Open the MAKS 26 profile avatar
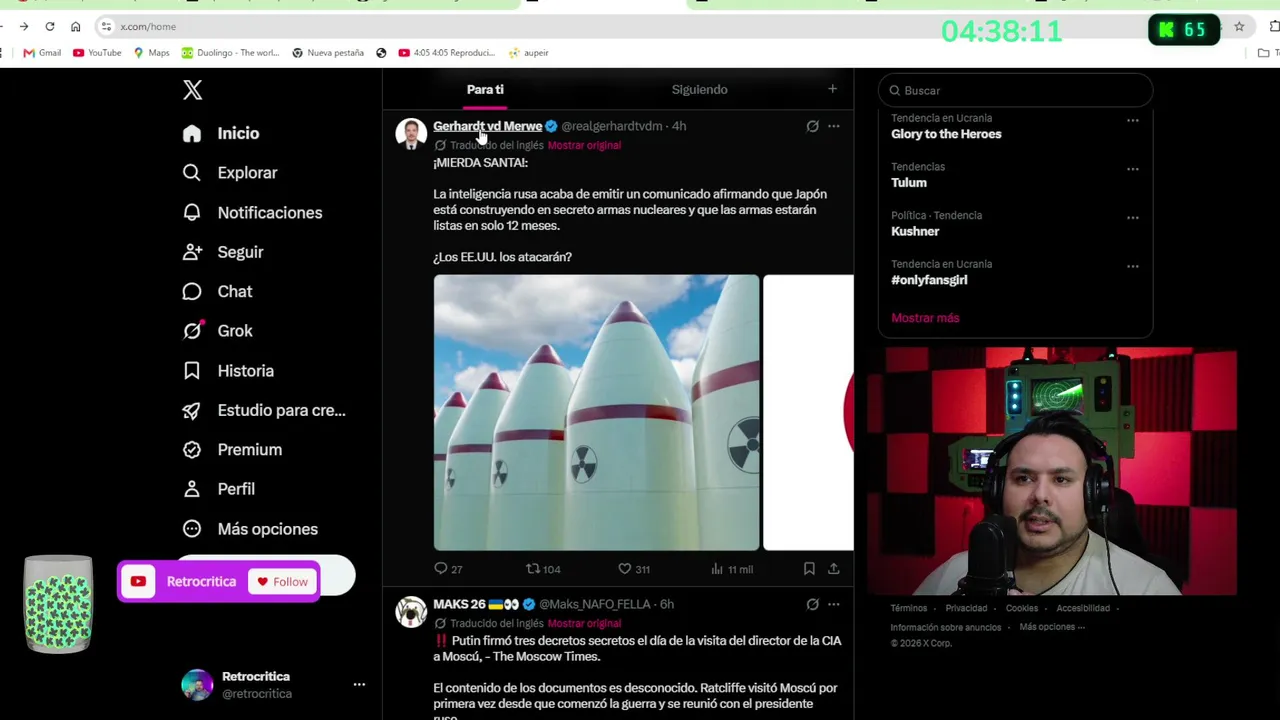 coord(411,612)
